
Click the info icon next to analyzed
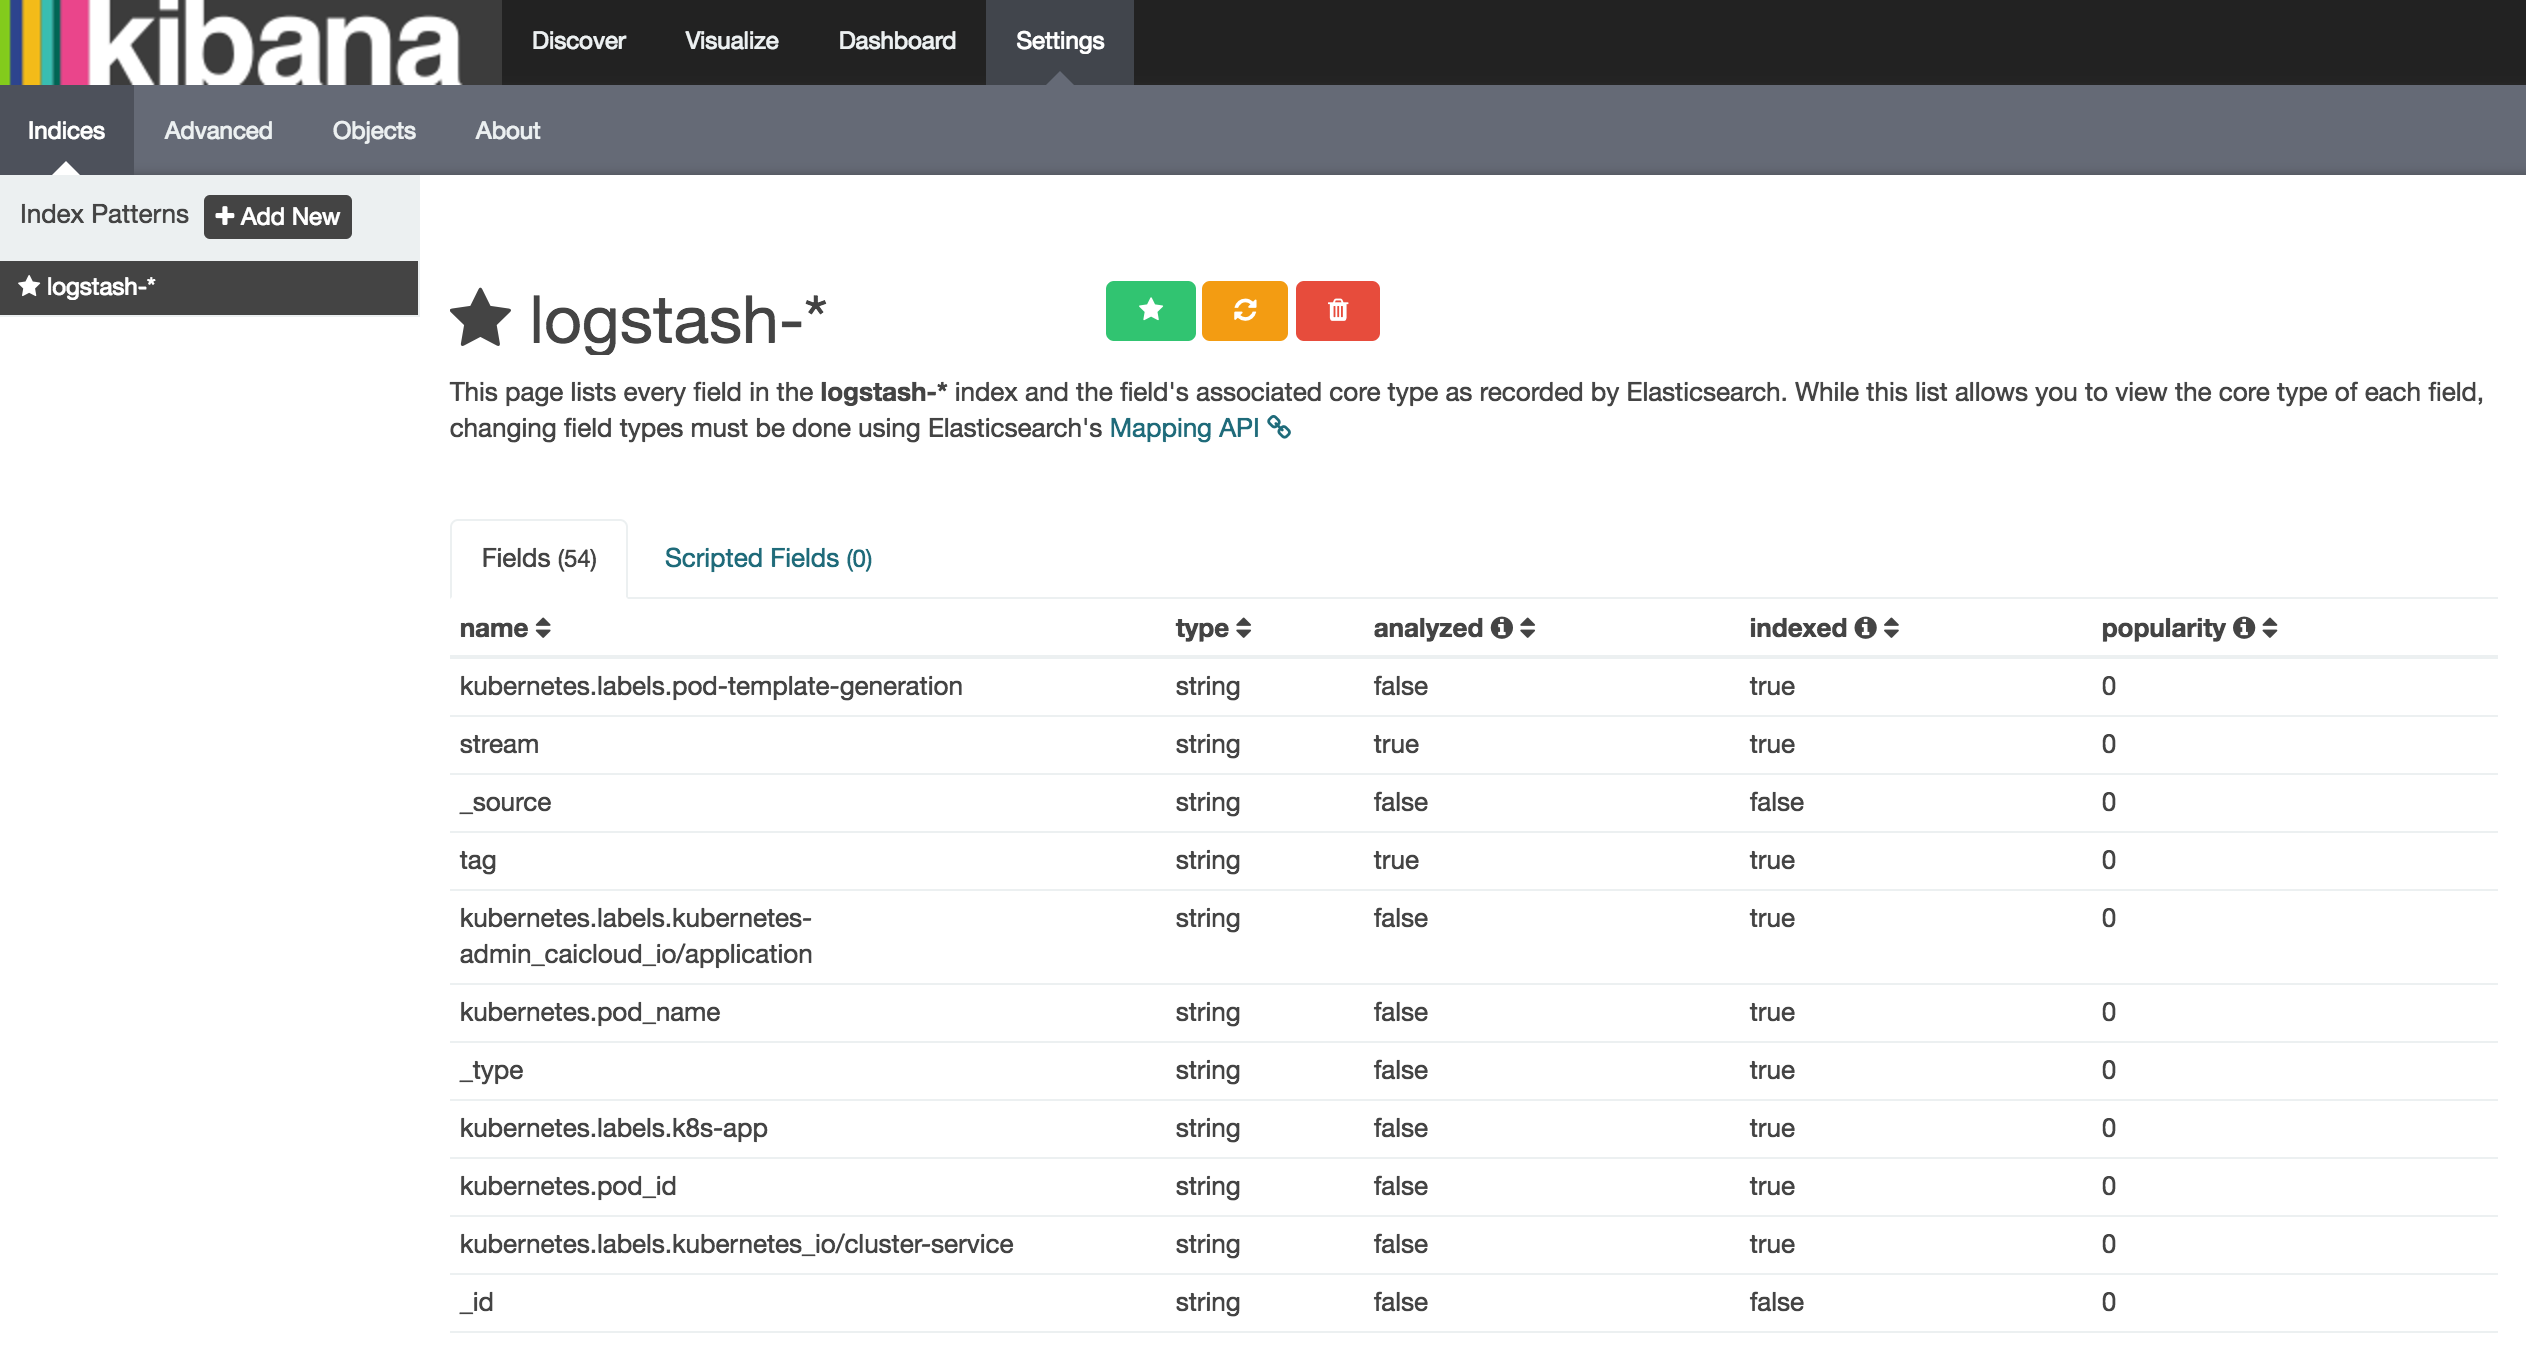1501,628
